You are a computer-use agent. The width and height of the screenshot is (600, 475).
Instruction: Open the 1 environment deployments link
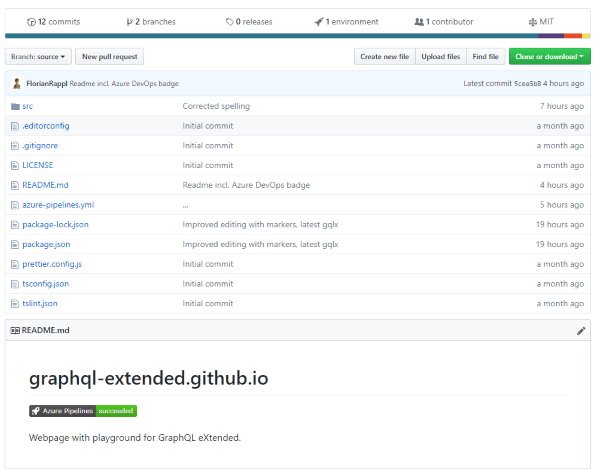pyautogui.click(x=346, y=22)
